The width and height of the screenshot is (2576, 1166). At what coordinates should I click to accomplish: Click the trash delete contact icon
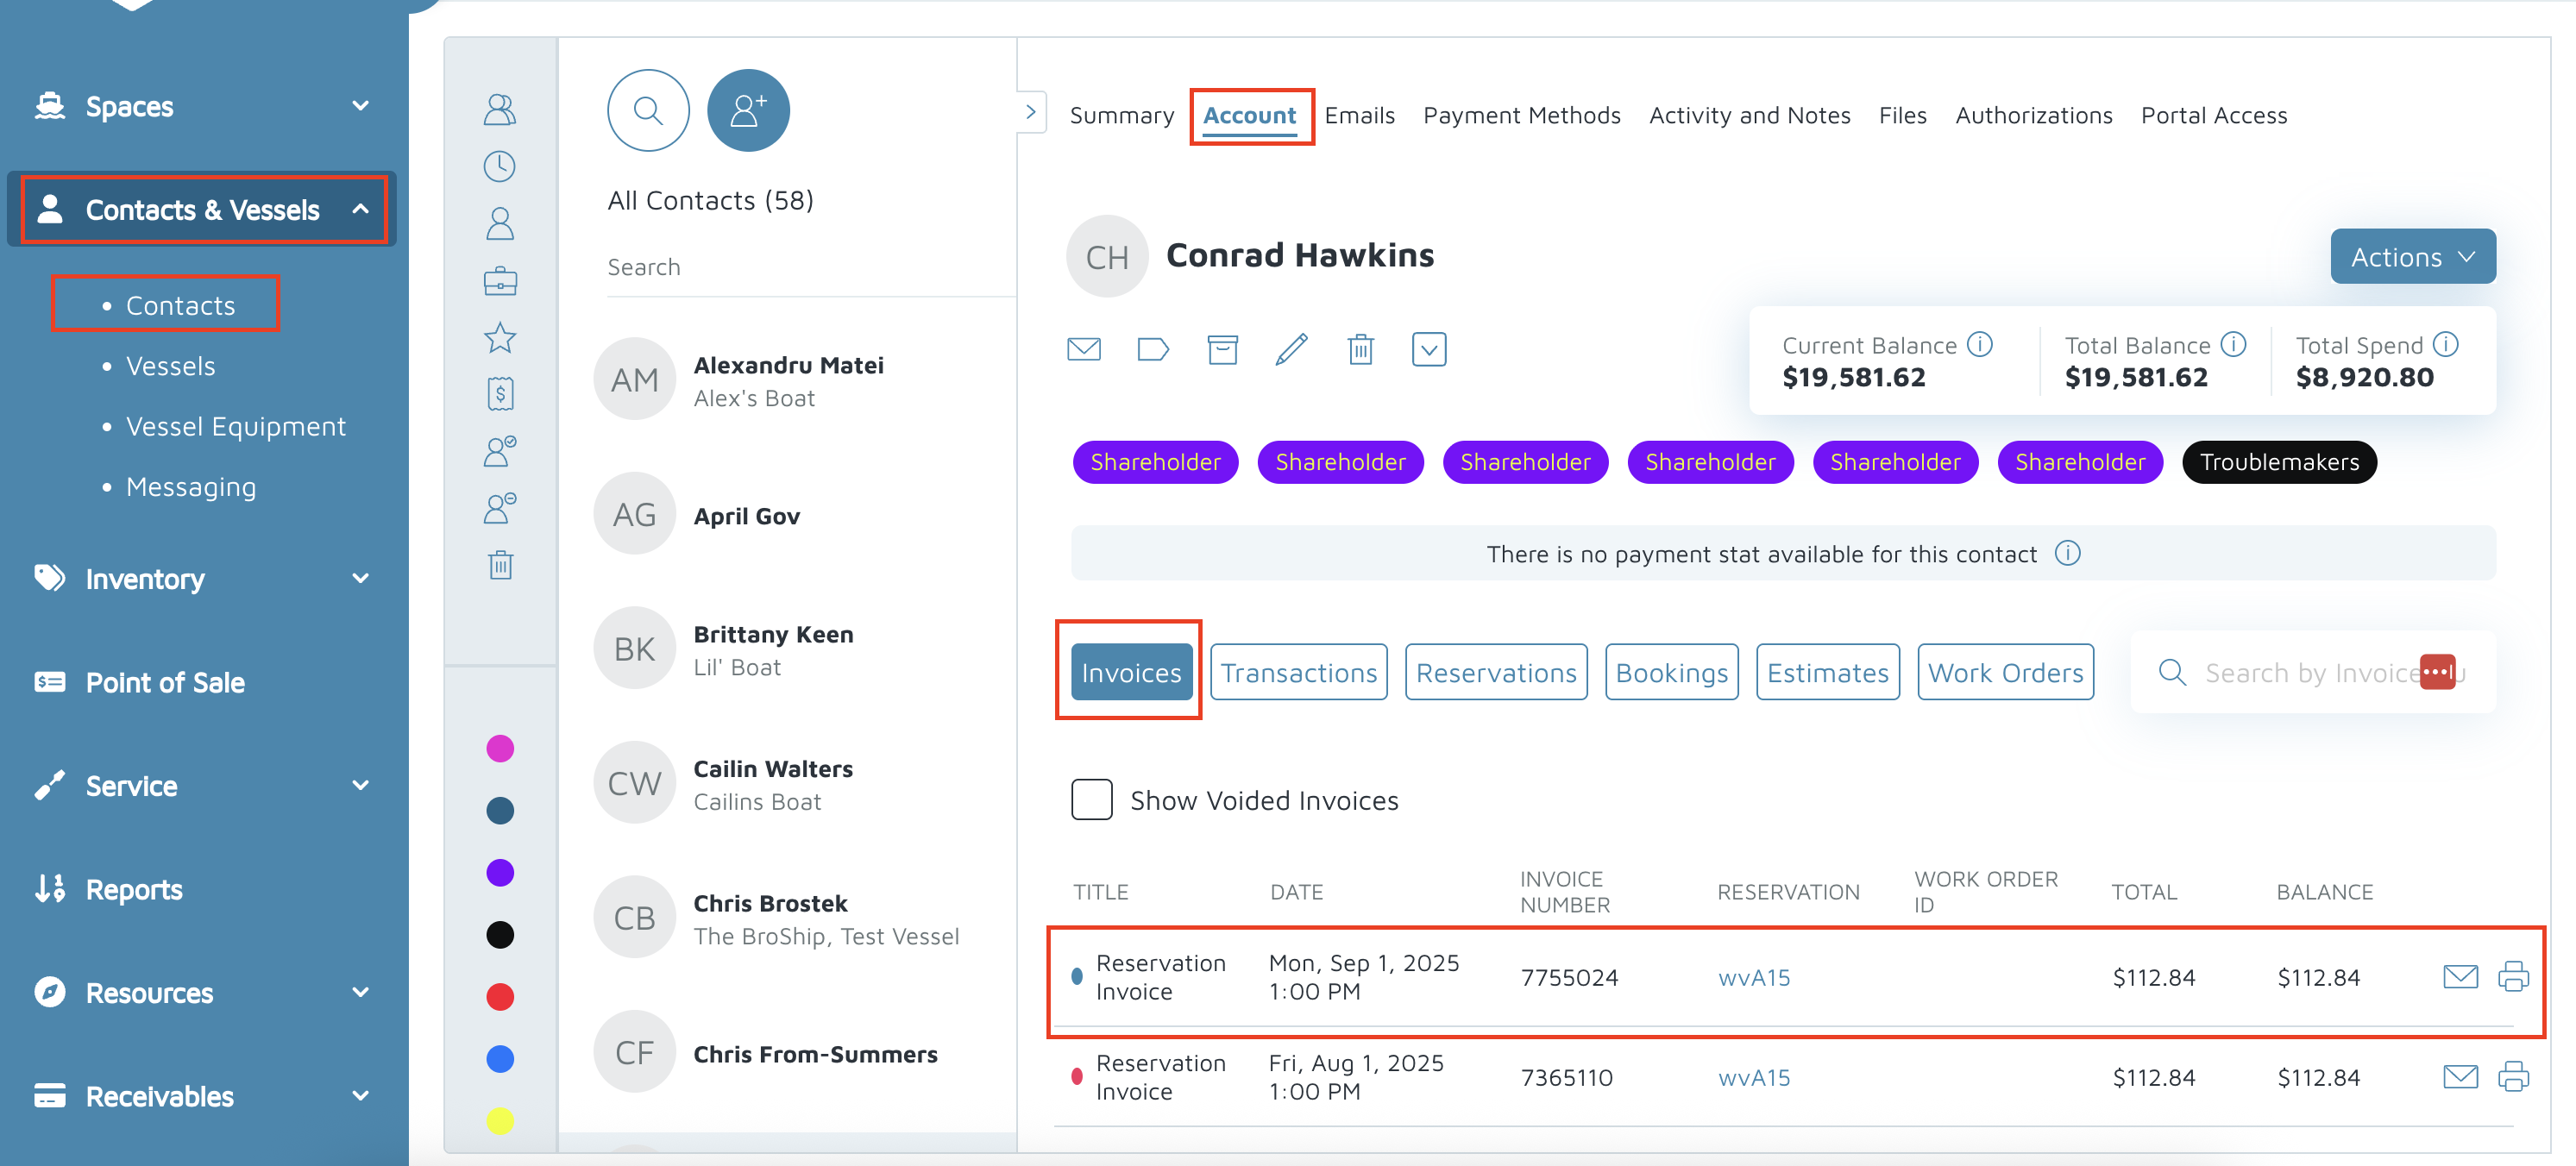[x=1360, y=349]
